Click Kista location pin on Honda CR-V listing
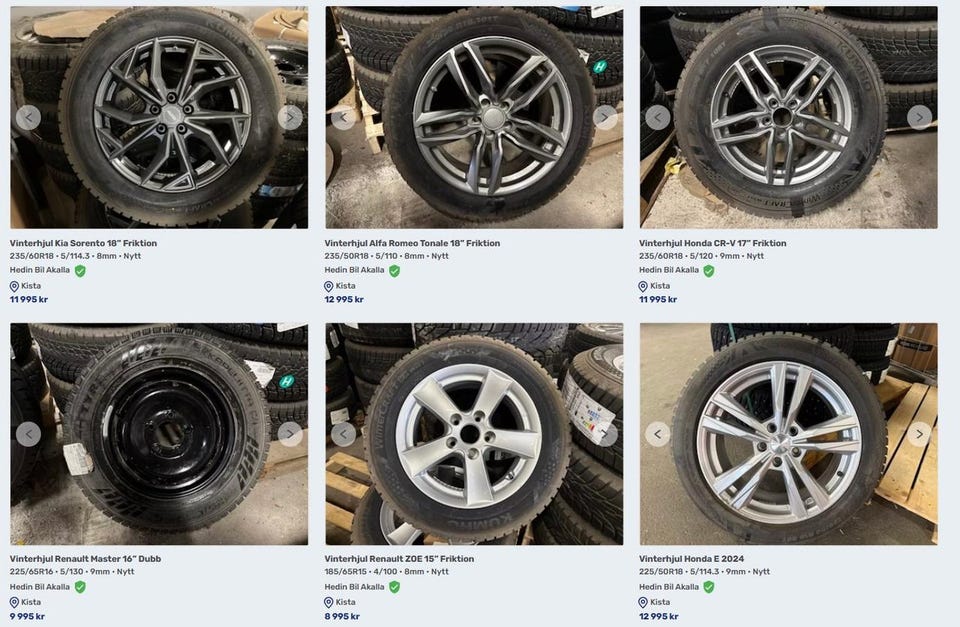Screen dimensions: 960x627 coord(644,286)
